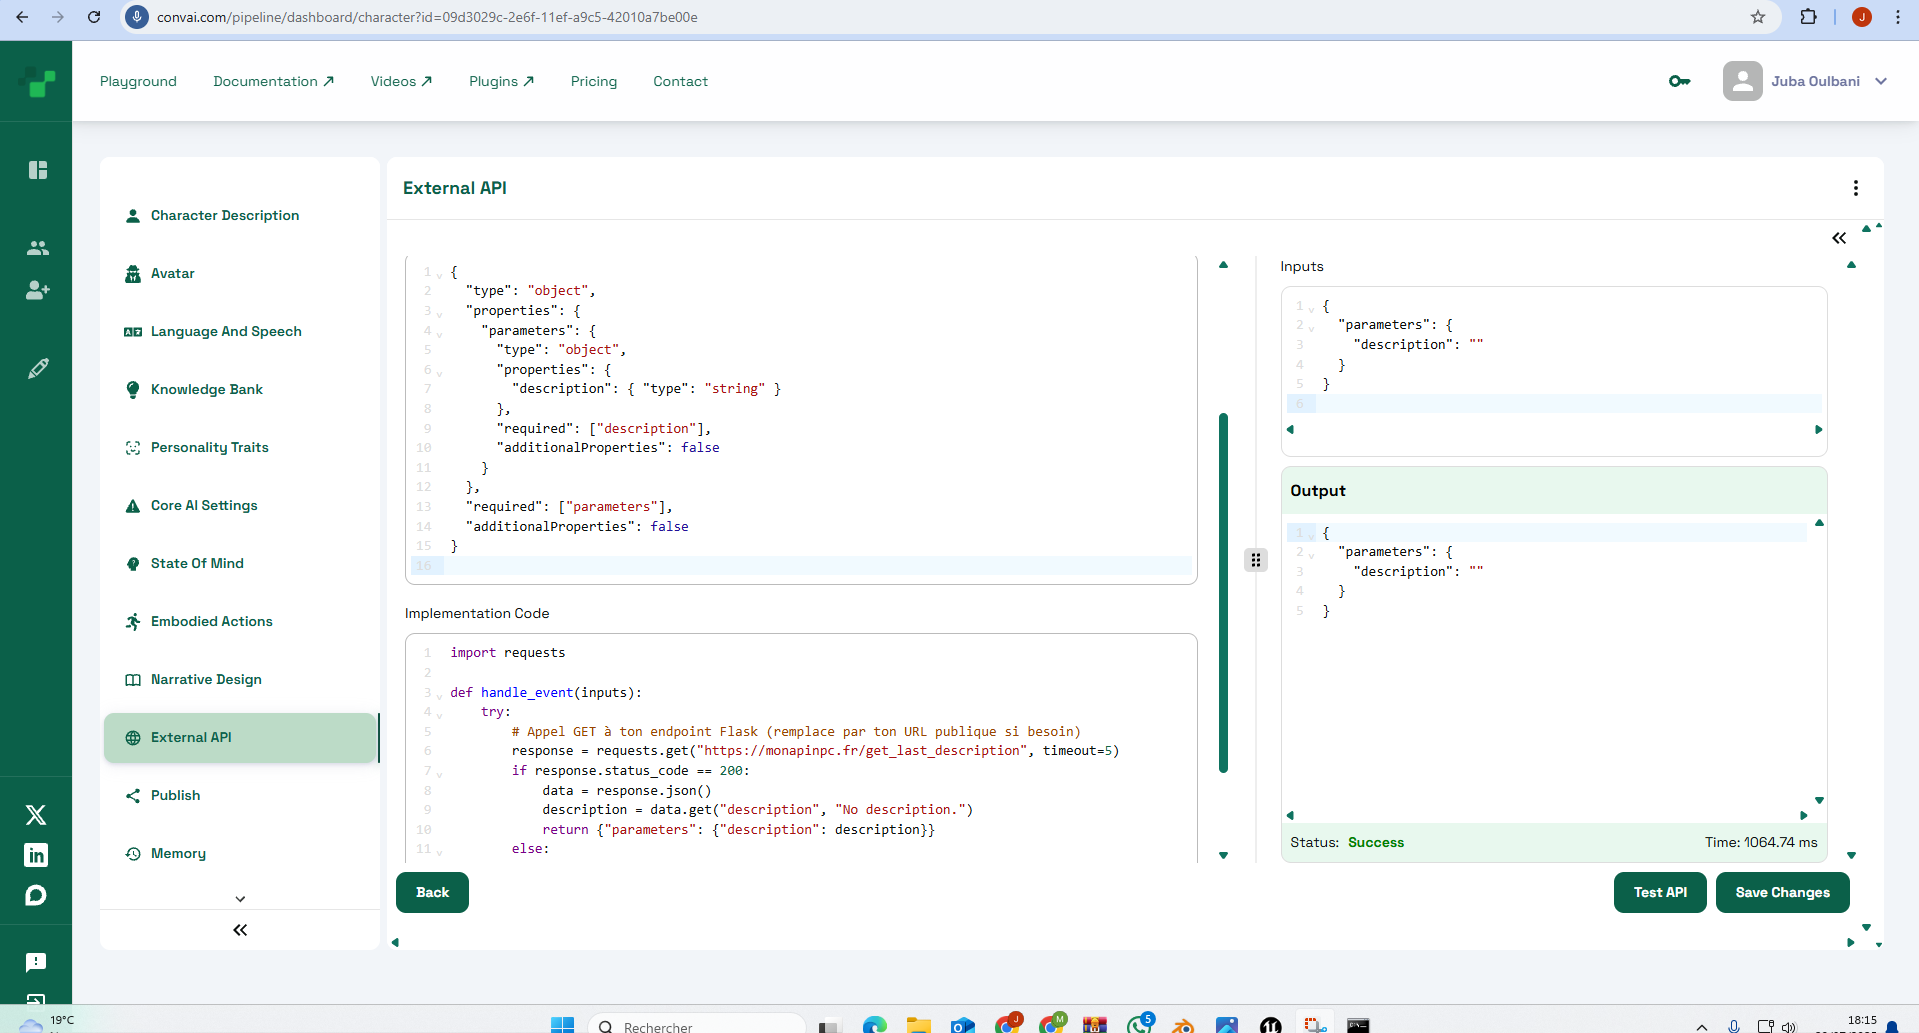Image resolution: width=1919 pixels, height=1033 pixels.
Task: Open the dashboard grid icon in sidebar
Action: [x=38, y=170]
